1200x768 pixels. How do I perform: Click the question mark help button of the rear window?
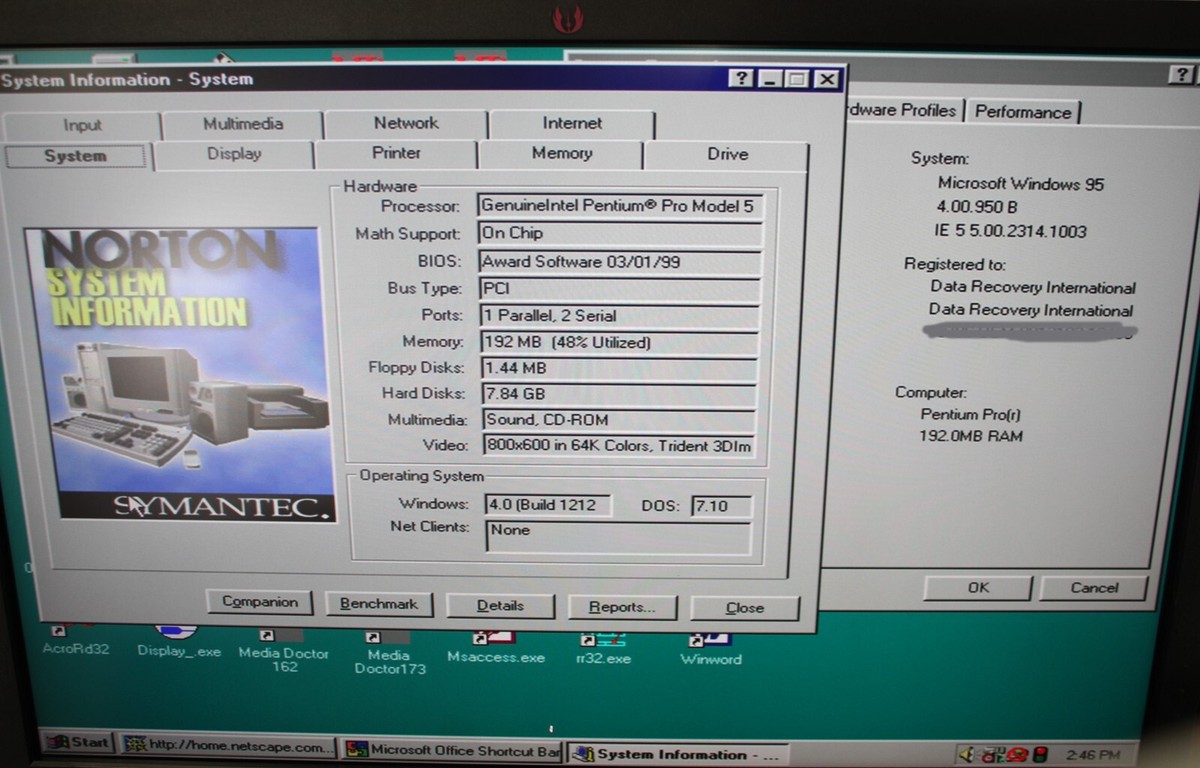[1181, 76]
